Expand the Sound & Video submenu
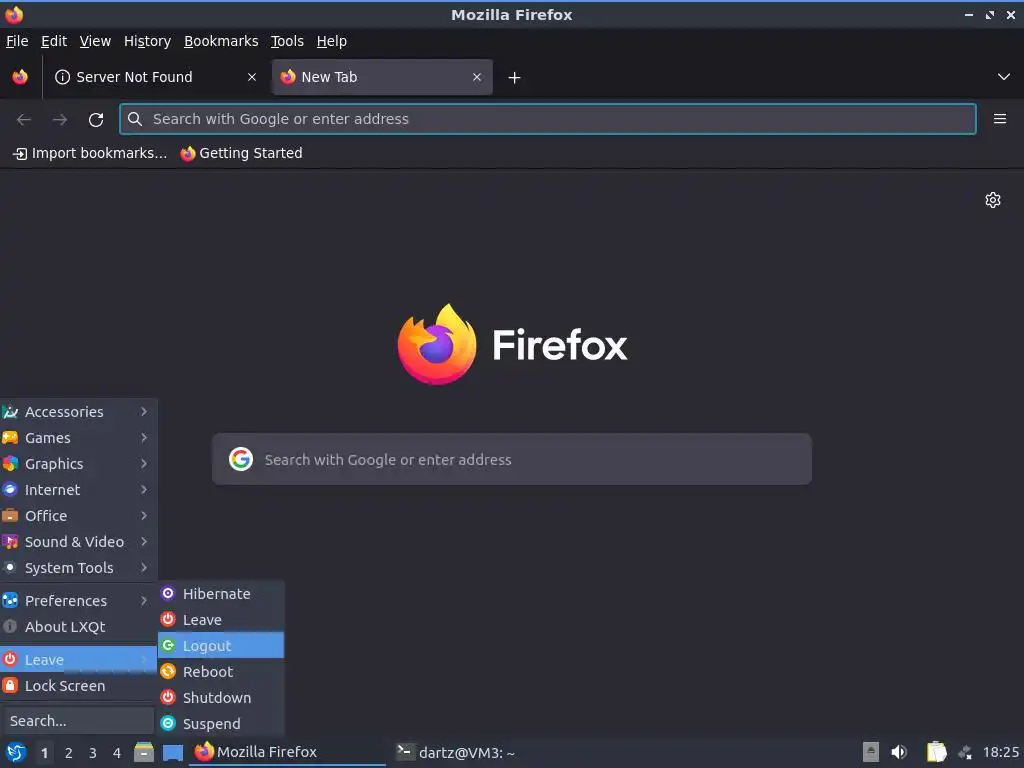1024x768 pixels. (x=78, y=542)
